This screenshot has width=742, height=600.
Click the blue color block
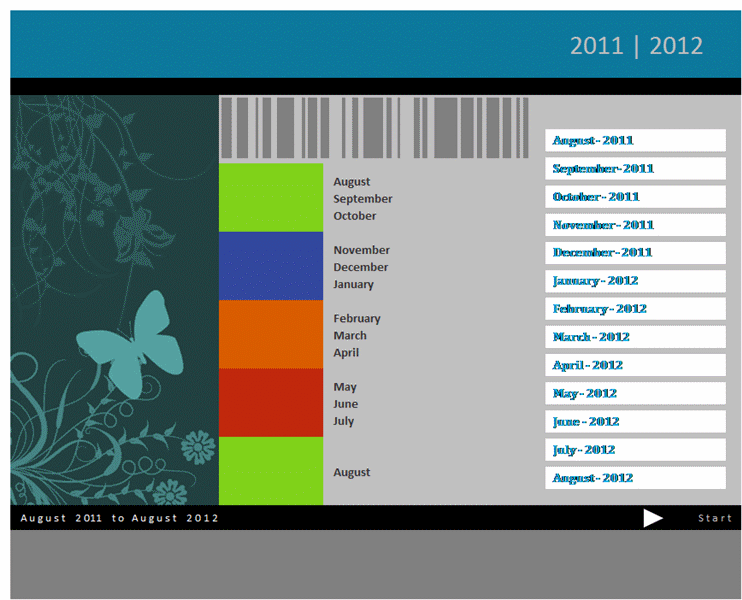(x=271, y=266)
